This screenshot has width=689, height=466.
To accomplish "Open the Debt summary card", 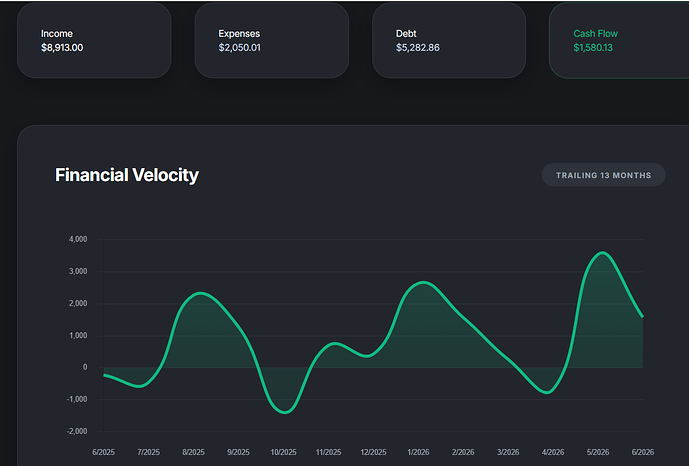I will 449,40.
